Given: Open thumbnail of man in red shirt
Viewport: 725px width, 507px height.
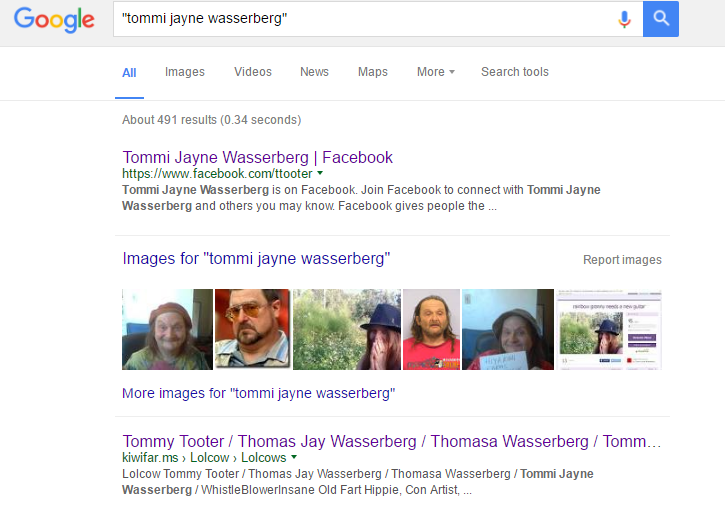Looking at the screenshot, I should point(431,330).
